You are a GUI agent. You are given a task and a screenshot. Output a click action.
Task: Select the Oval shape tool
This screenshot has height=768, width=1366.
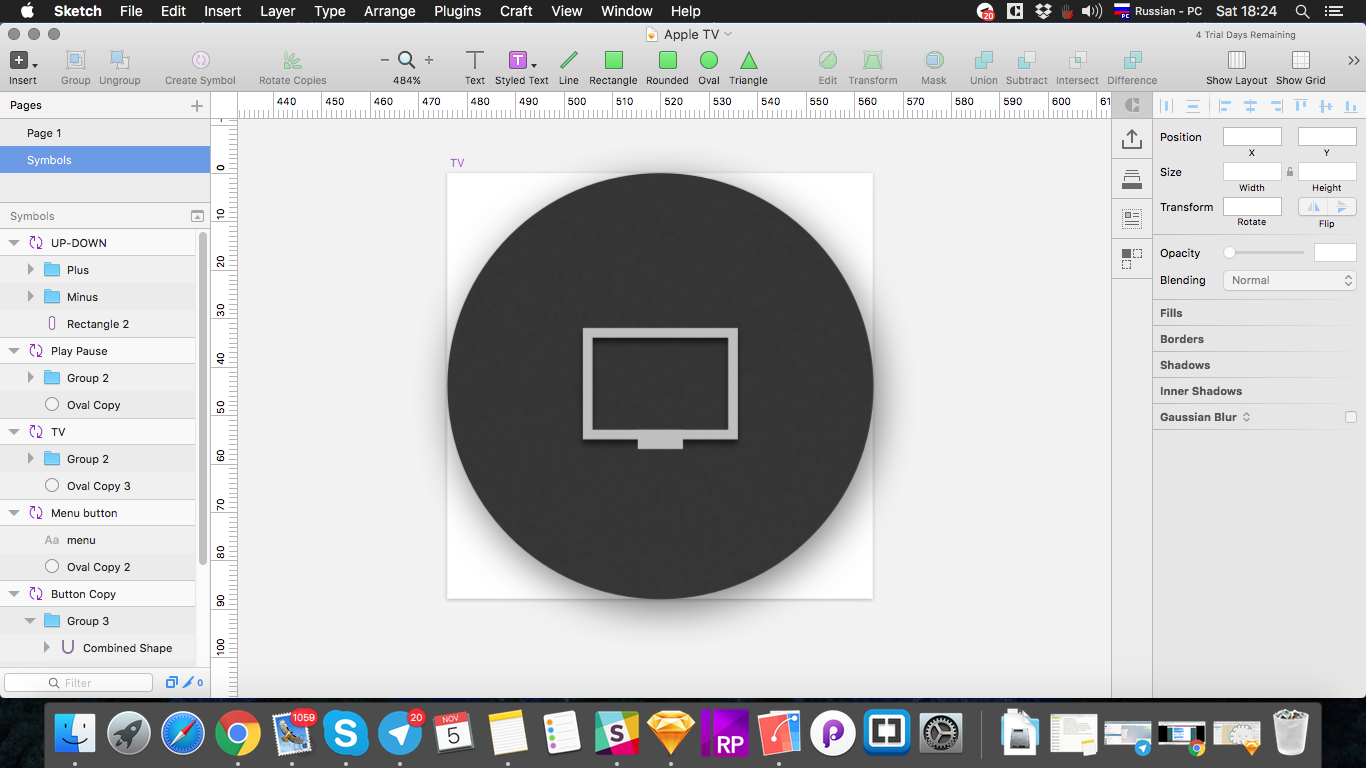pyautogui.click(x=709, y=61)
